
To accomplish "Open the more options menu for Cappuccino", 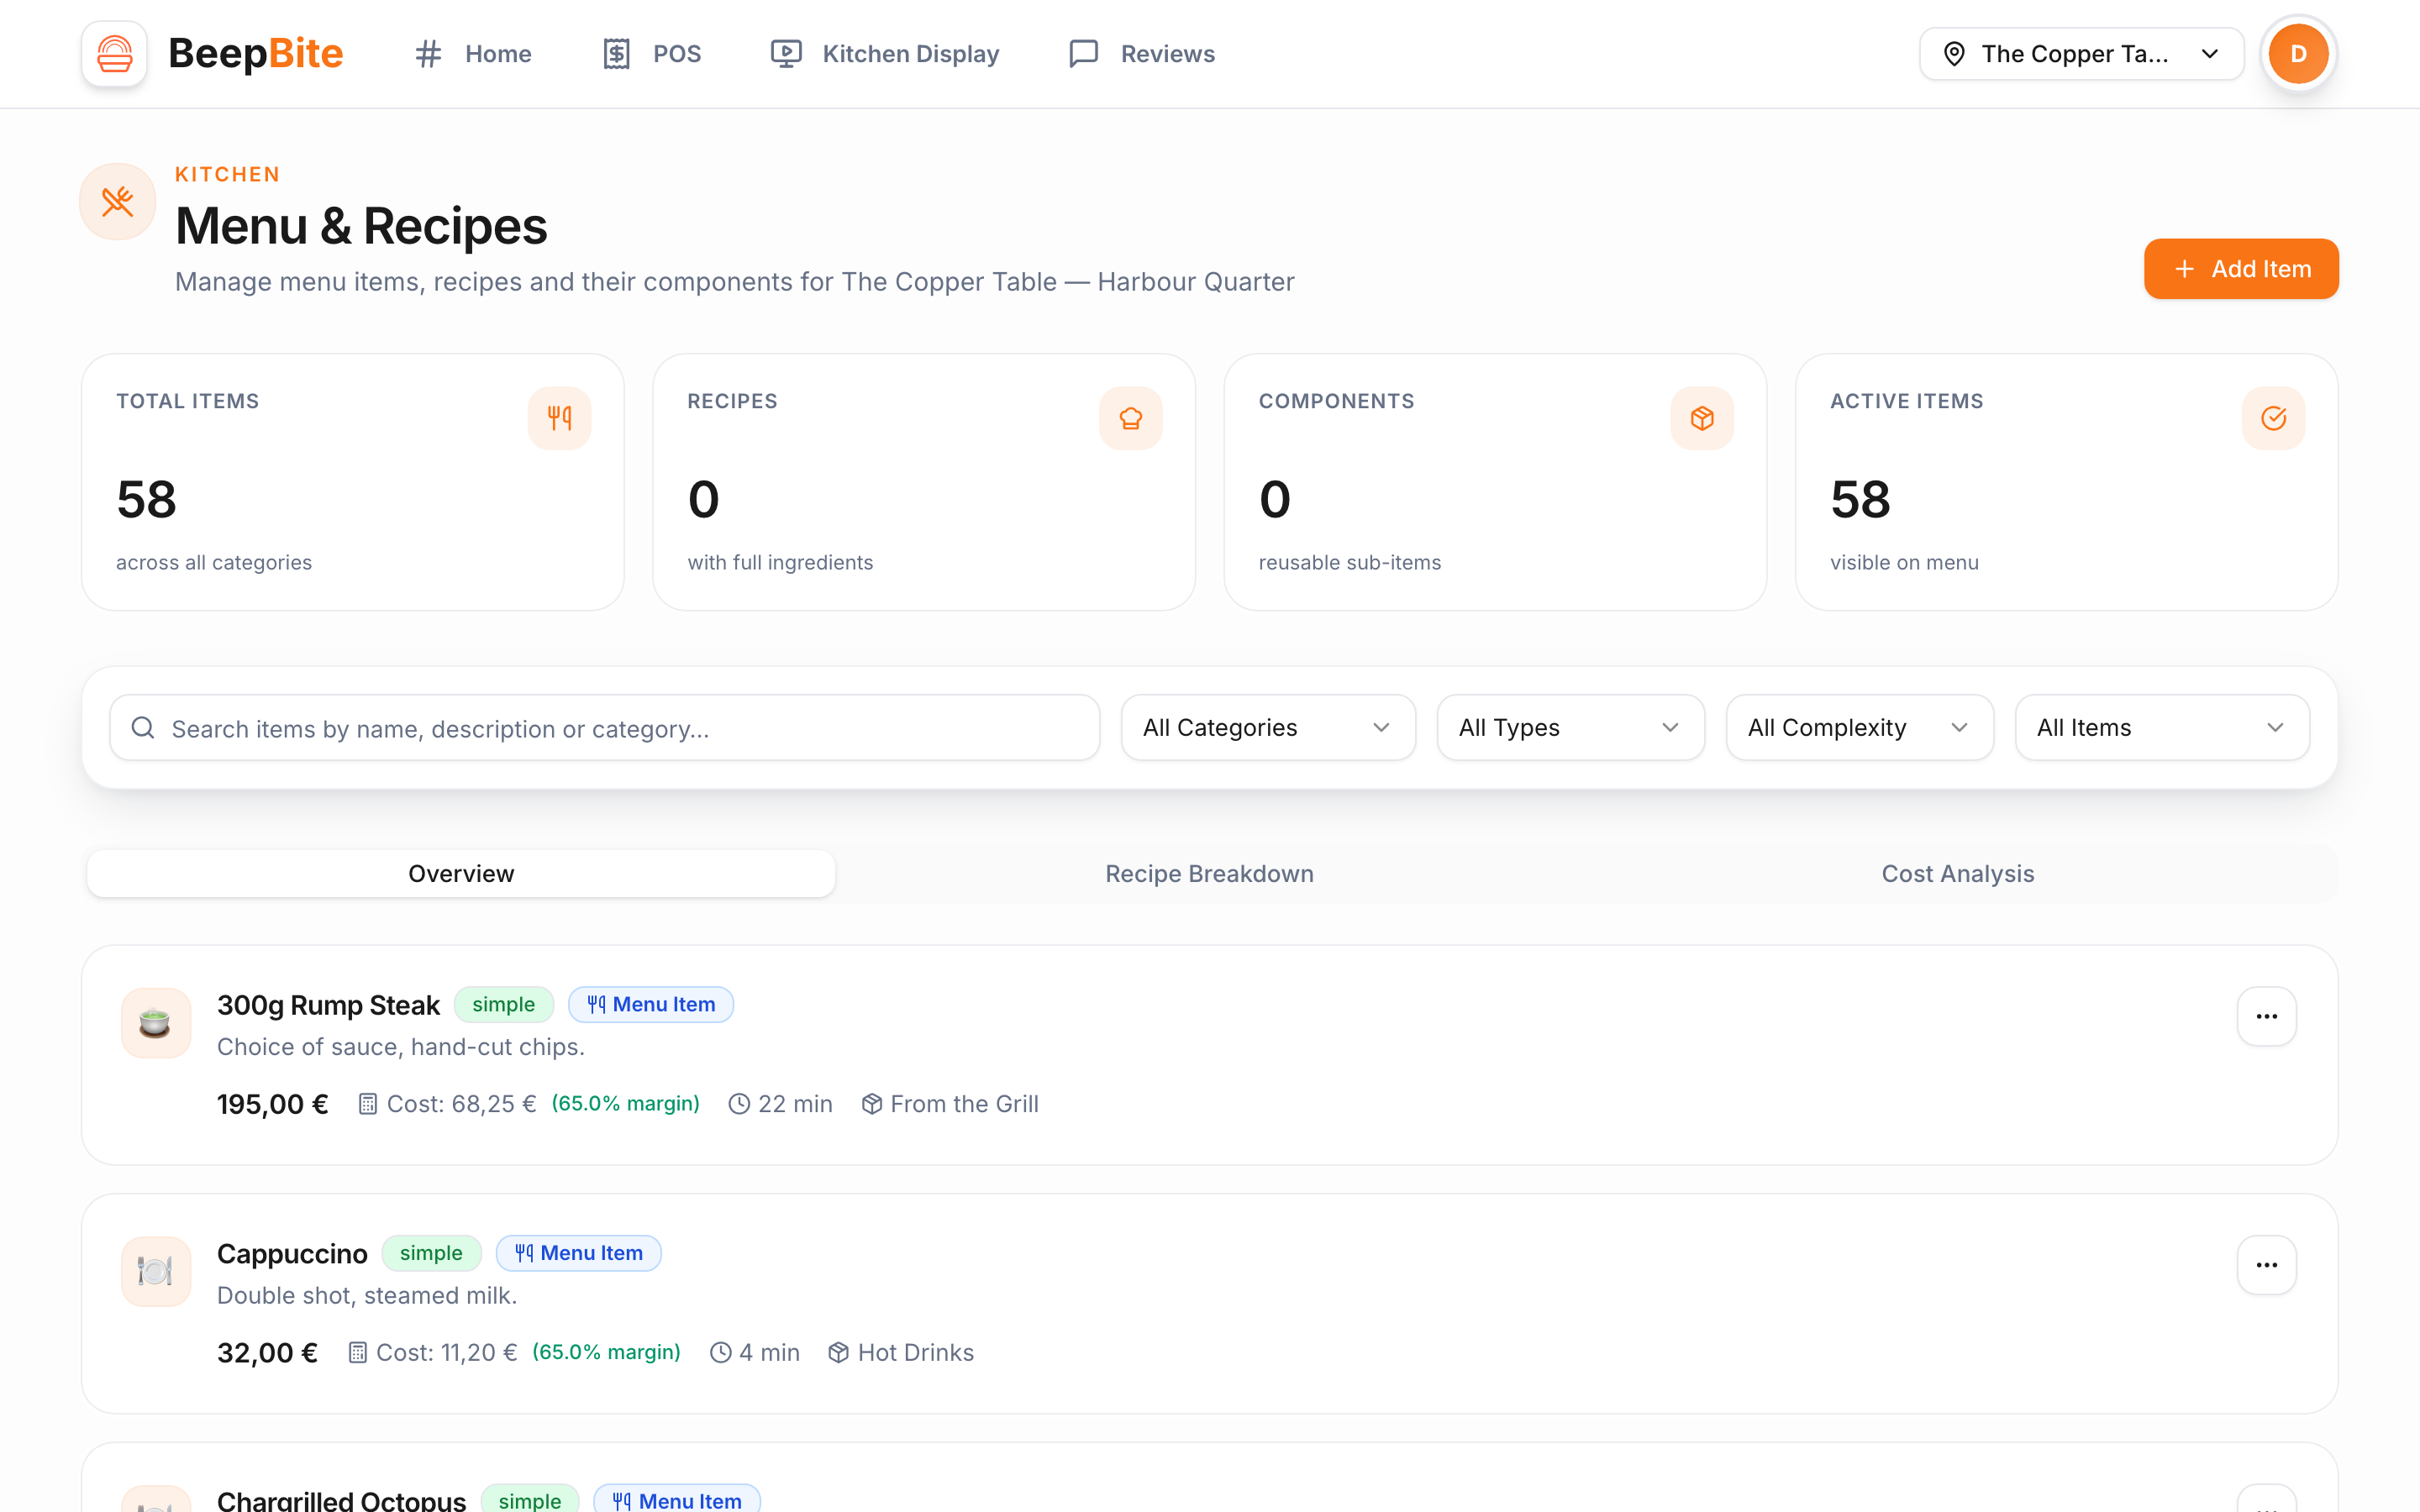I will pos(2266,1266).
